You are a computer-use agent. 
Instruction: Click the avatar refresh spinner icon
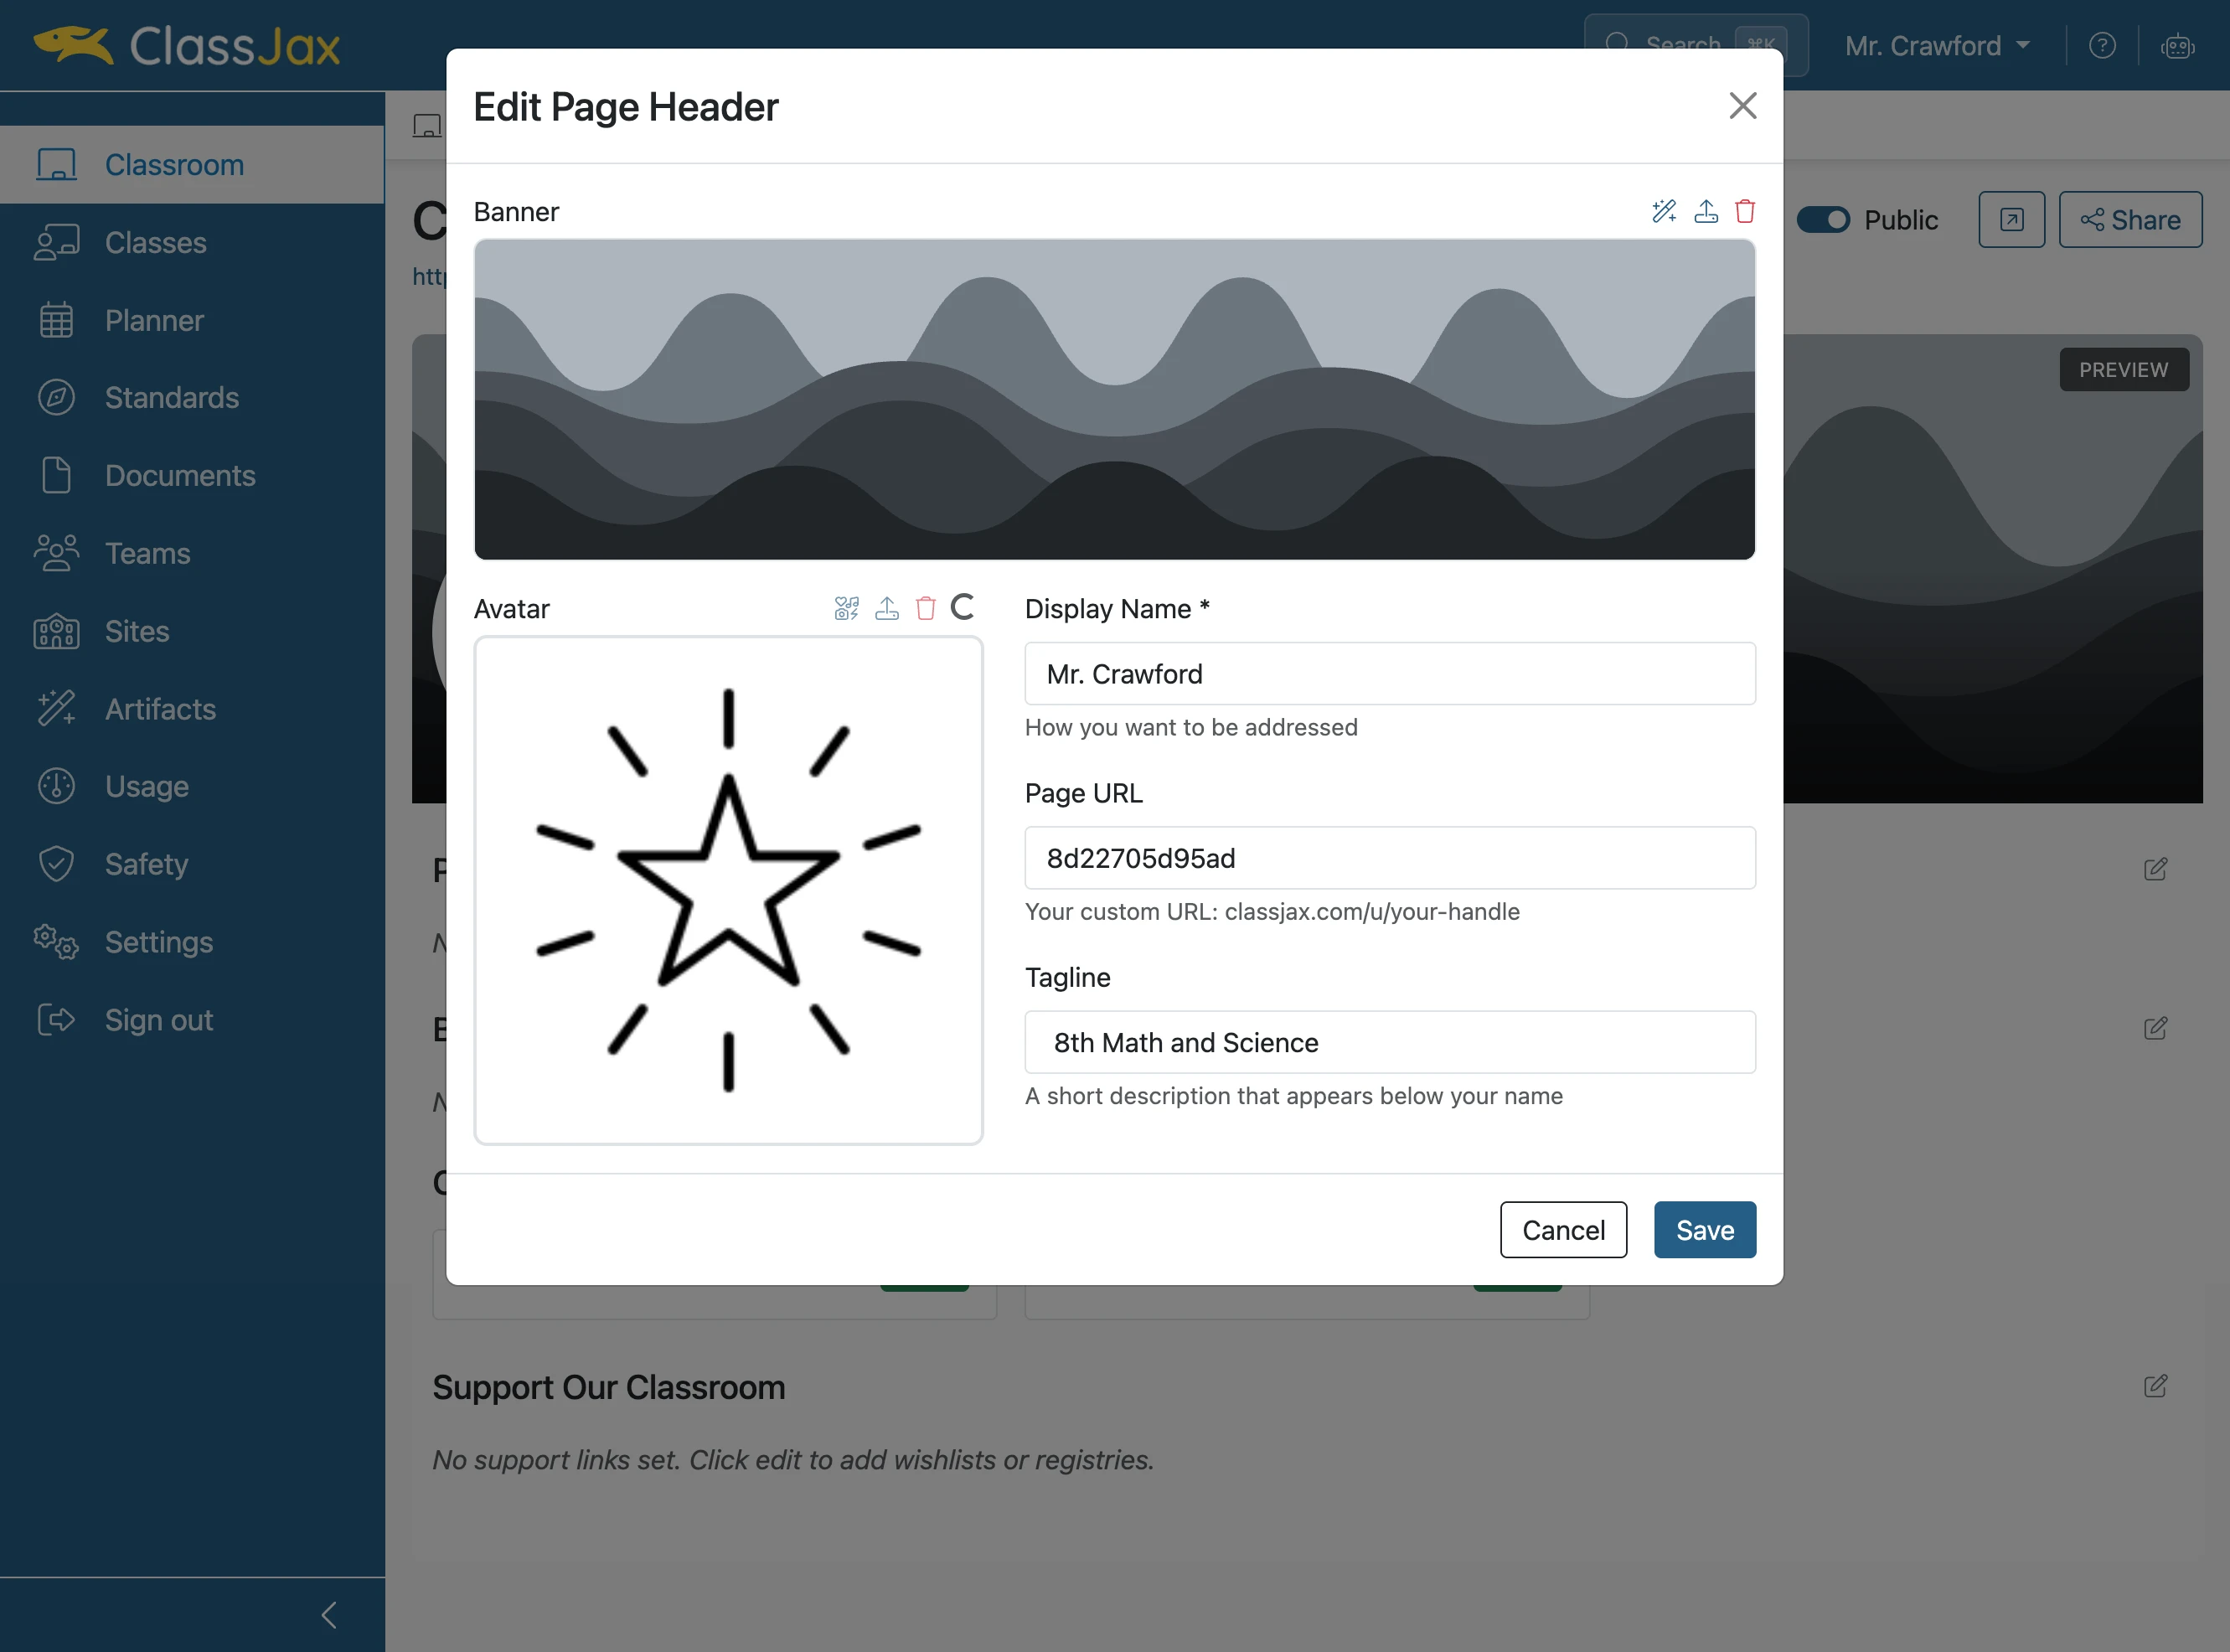coord(962,607)
